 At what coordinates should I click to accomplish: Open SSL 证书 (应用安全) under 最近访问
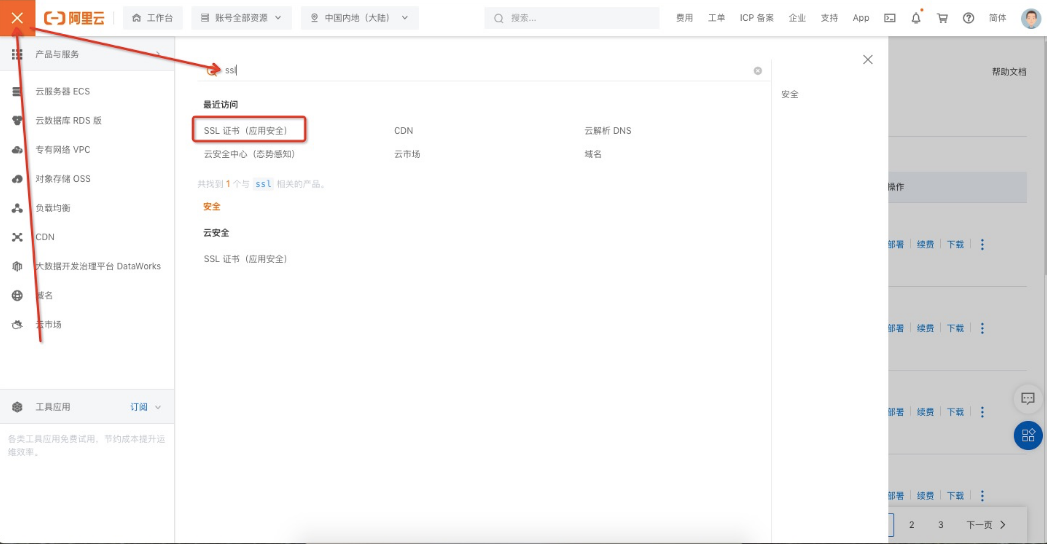coord(245,130)
